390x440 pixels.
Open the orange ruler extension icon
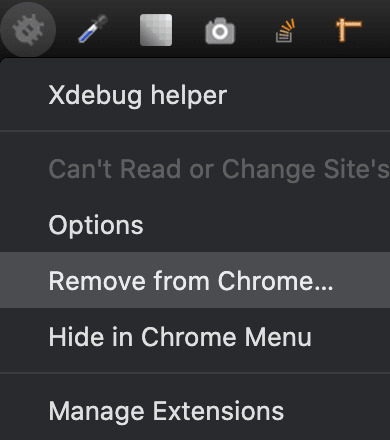[x=349, y=30]
